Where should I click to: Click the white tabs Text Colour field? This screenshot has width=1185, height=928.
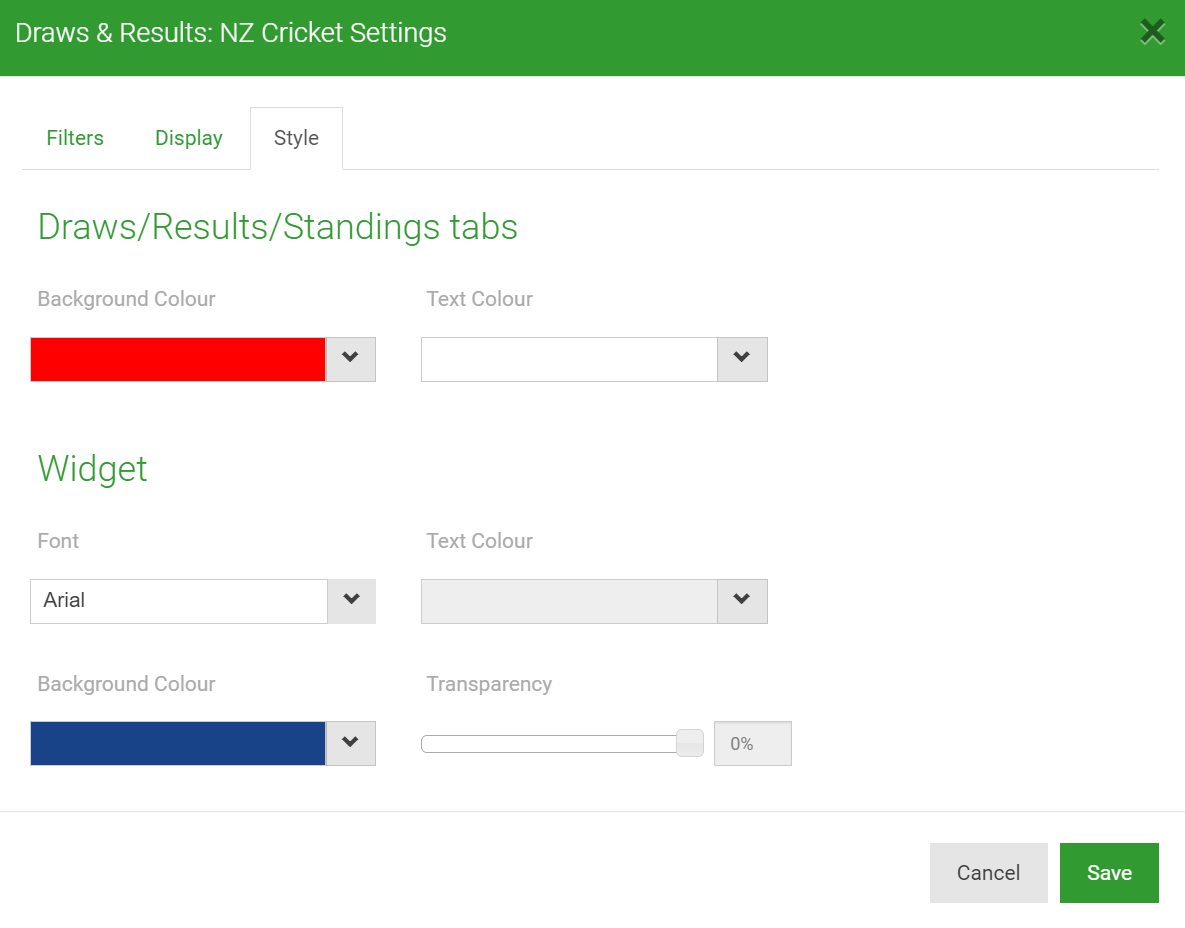pos(569,359)
